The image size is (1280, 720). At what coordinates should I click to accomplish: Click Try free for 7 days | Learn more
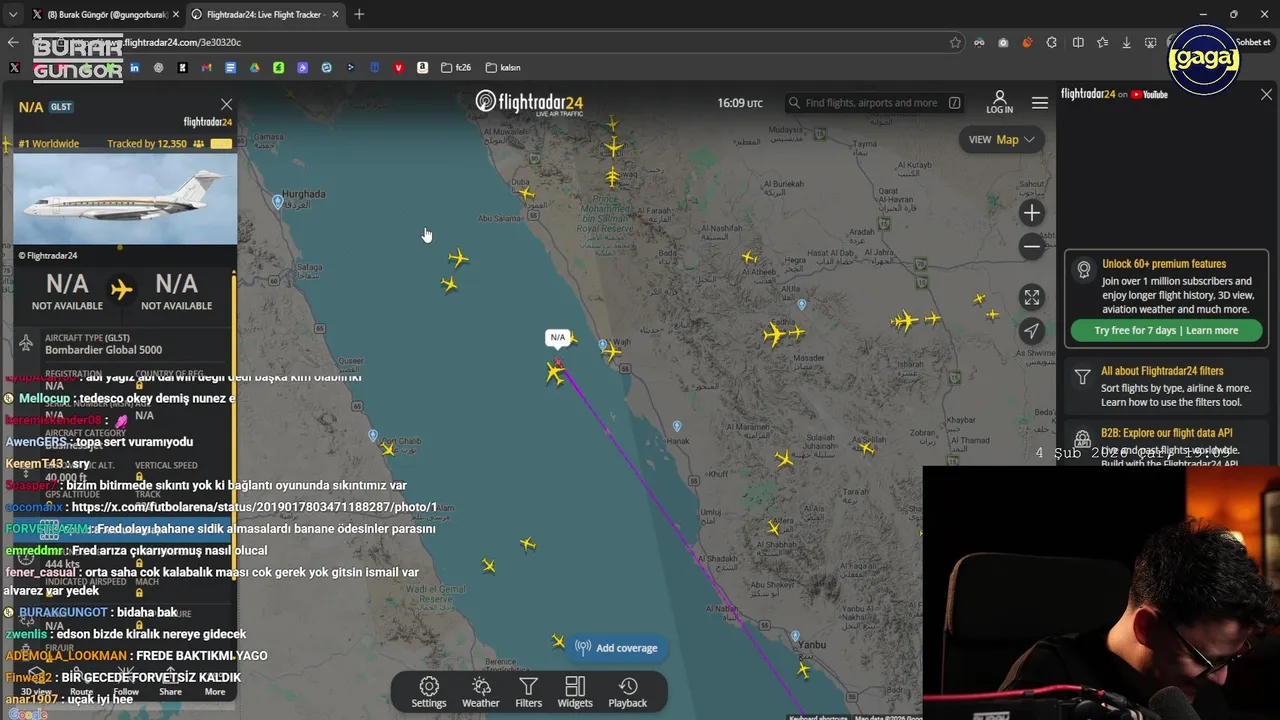click(x=1166, y=331)
